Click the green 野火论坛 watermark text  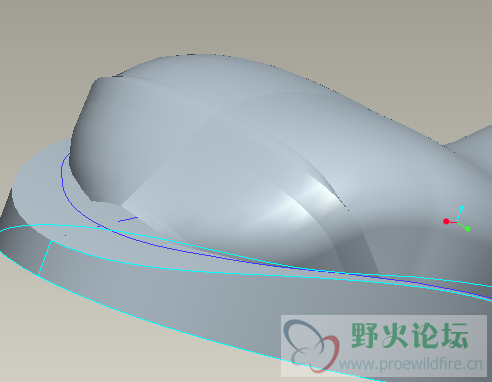pos(410,335)
